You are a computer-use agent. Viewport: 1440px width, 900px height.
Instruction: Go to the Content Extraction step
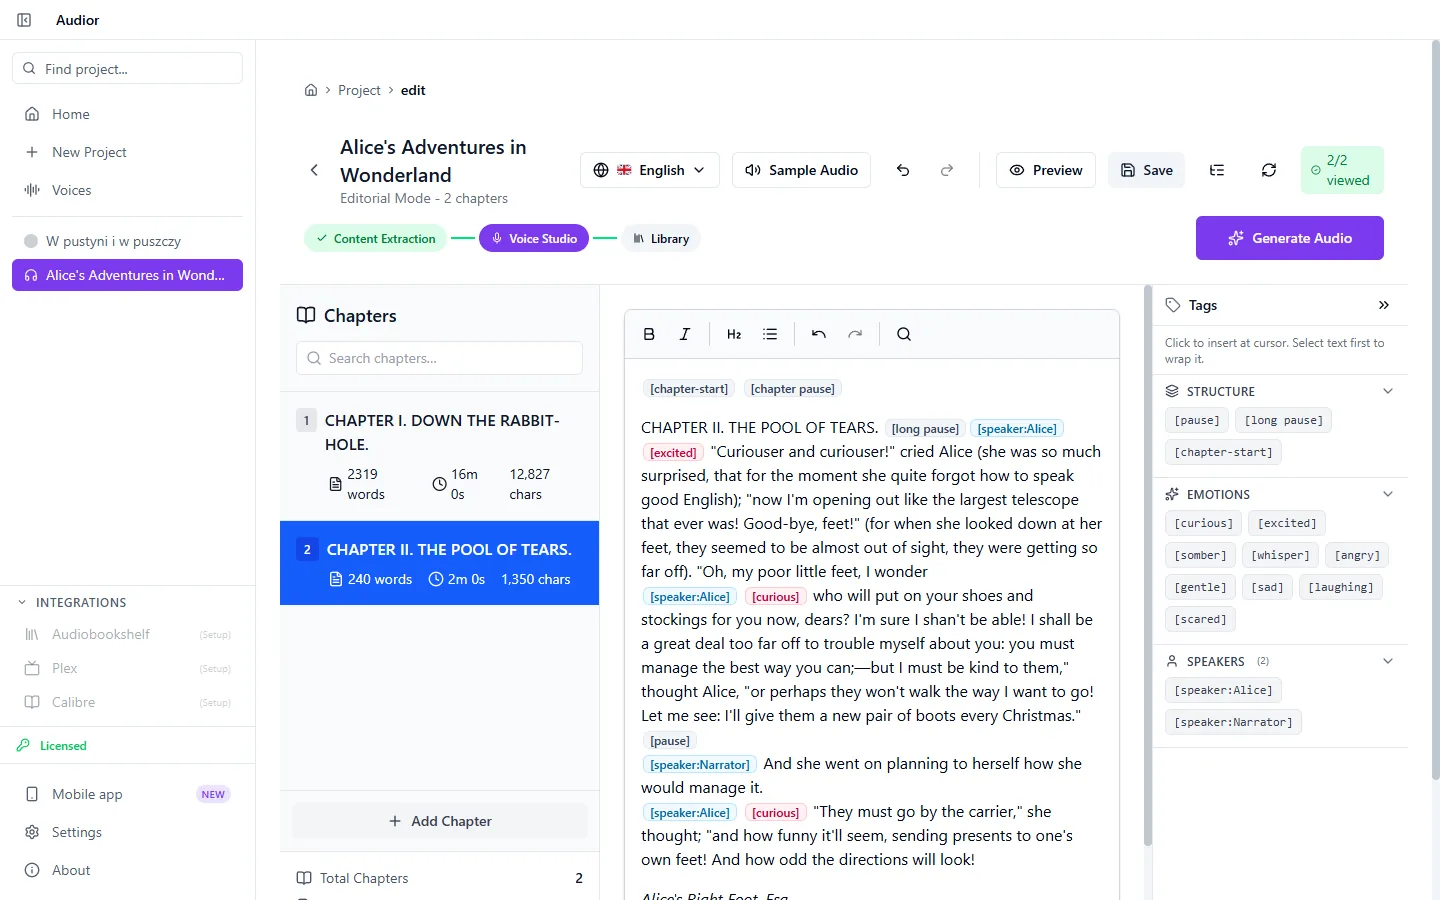point(376,239)
